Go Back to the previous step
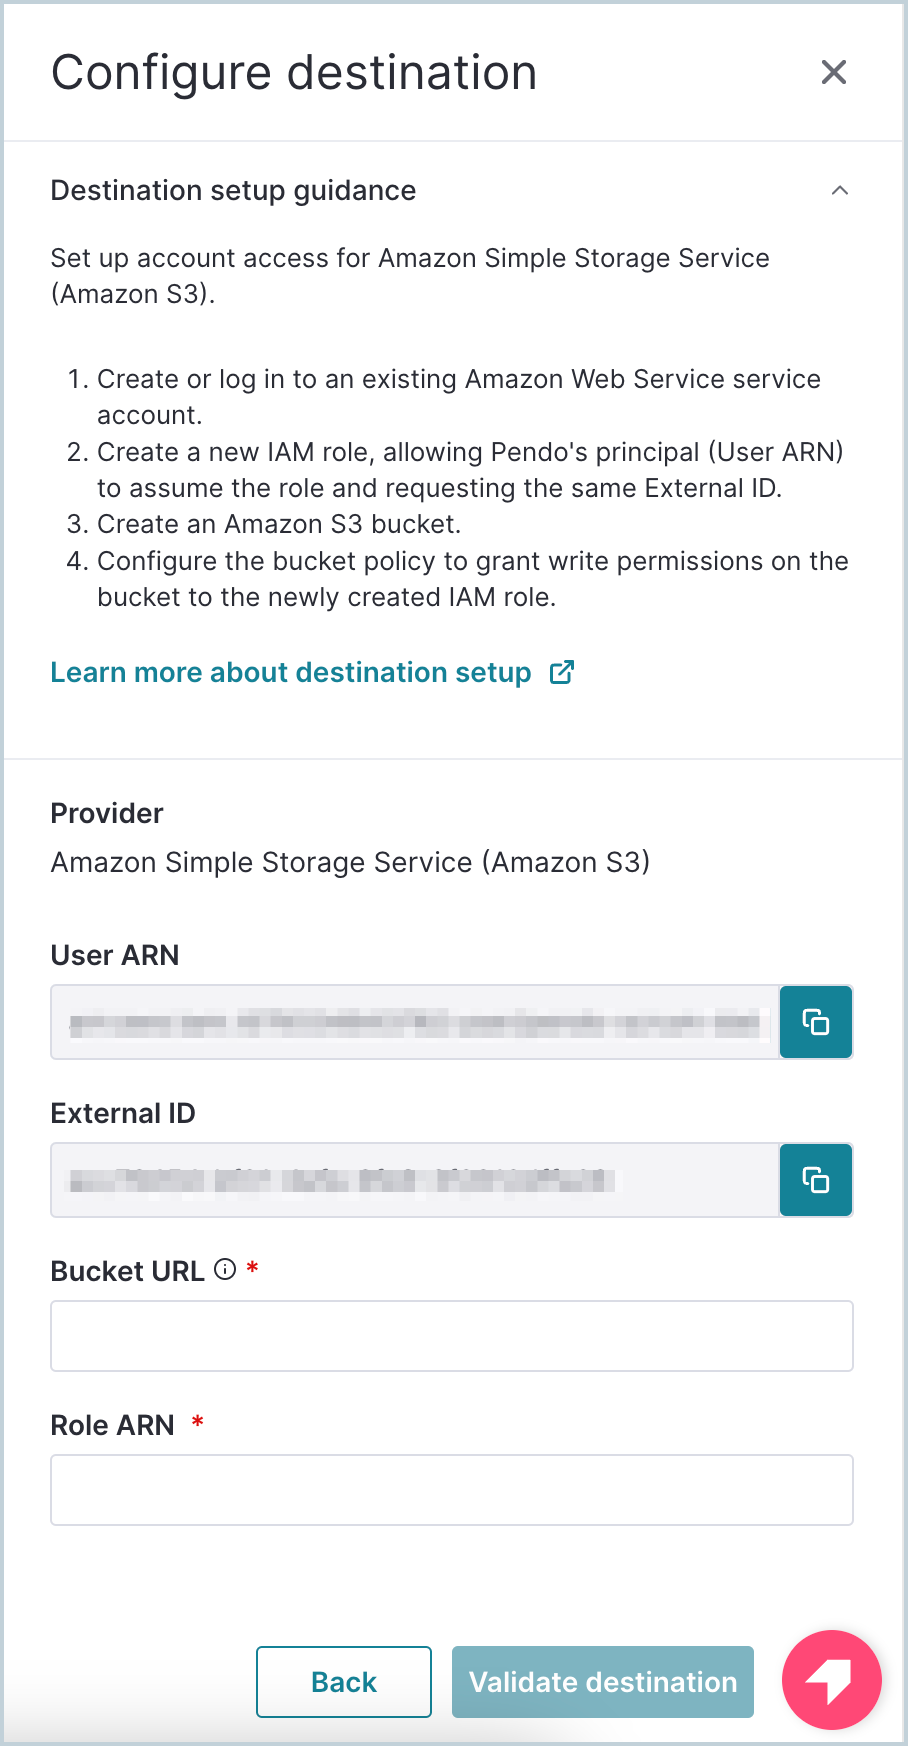 tap(344, 1682)
